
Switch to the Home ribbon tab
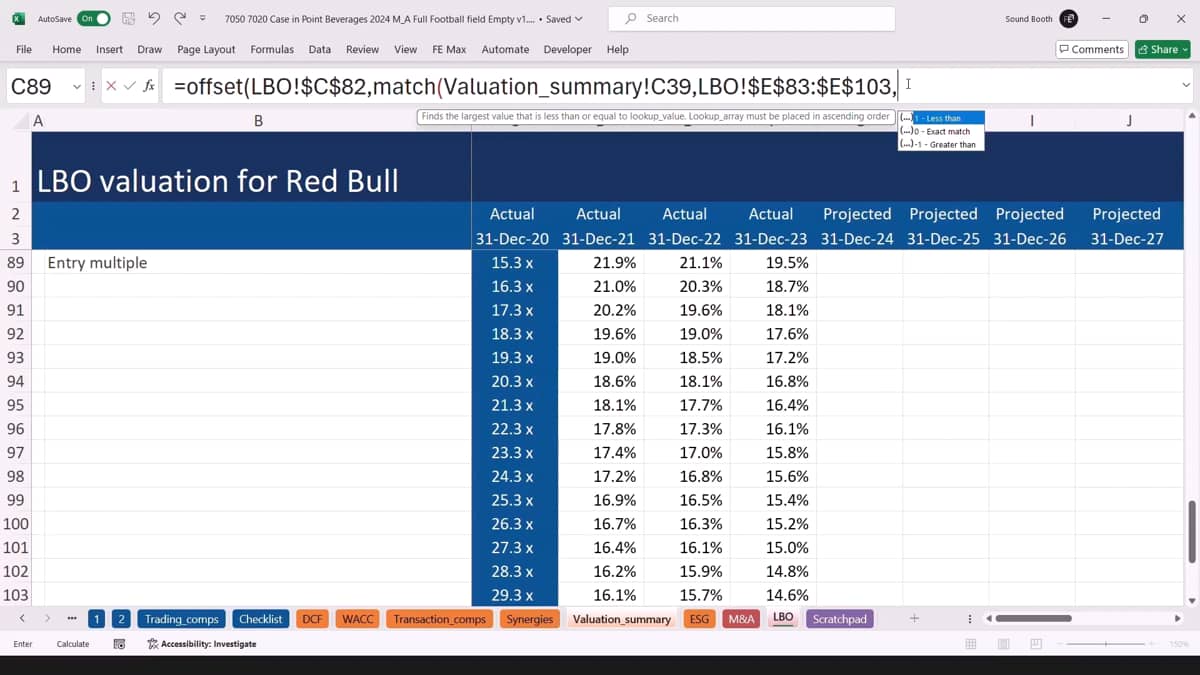66,49
